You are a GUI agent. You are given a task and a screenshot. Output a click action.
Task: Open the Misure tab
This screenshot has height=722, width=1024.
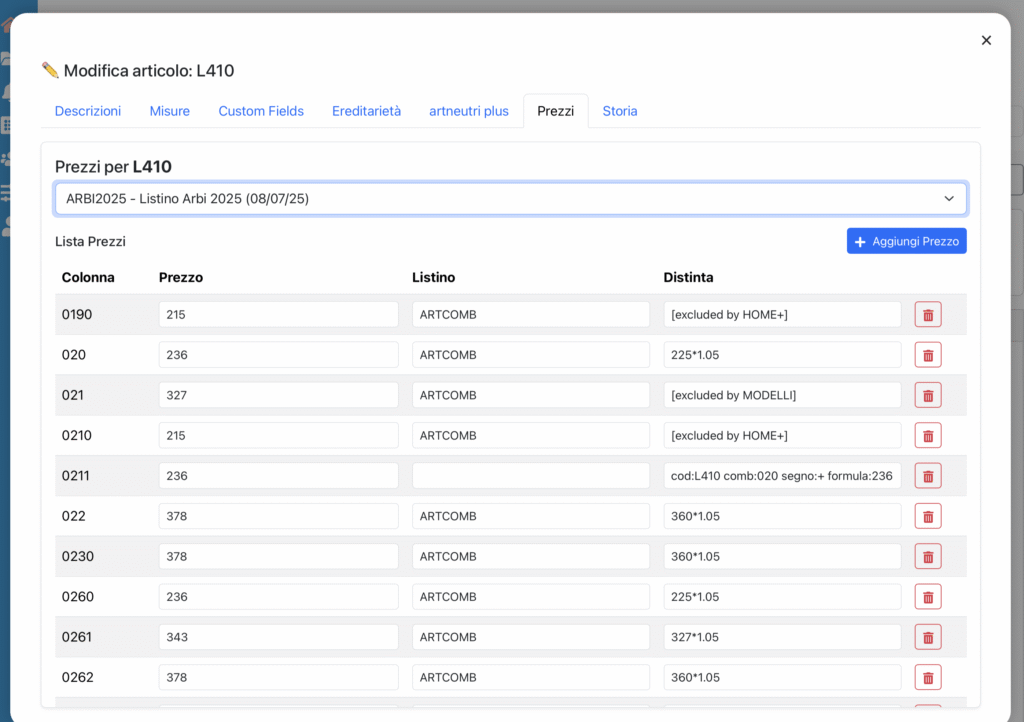[x=170, y=111]
